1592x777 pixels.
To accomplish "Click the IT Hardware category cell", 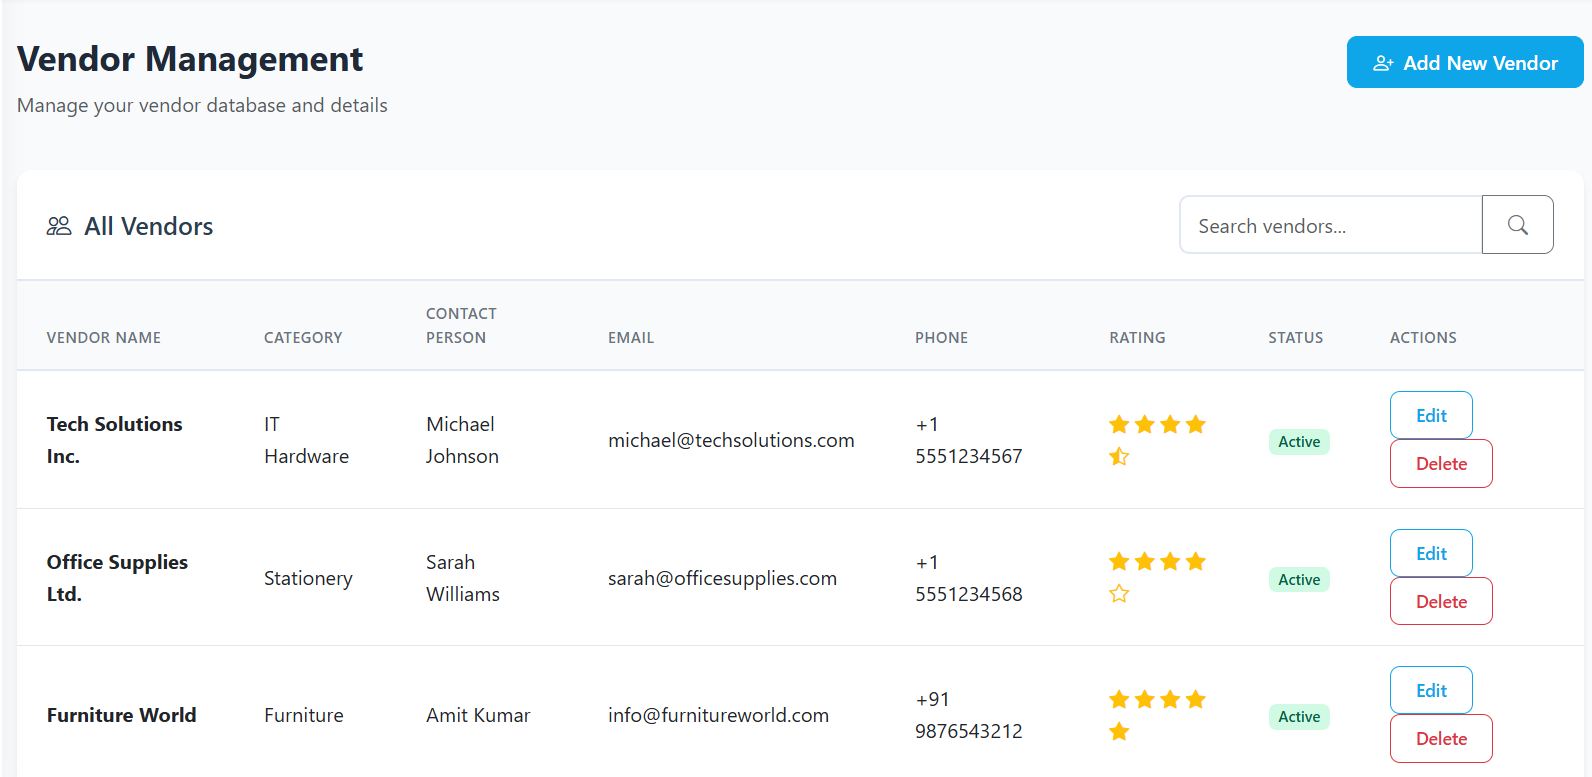I will point(306,440).
